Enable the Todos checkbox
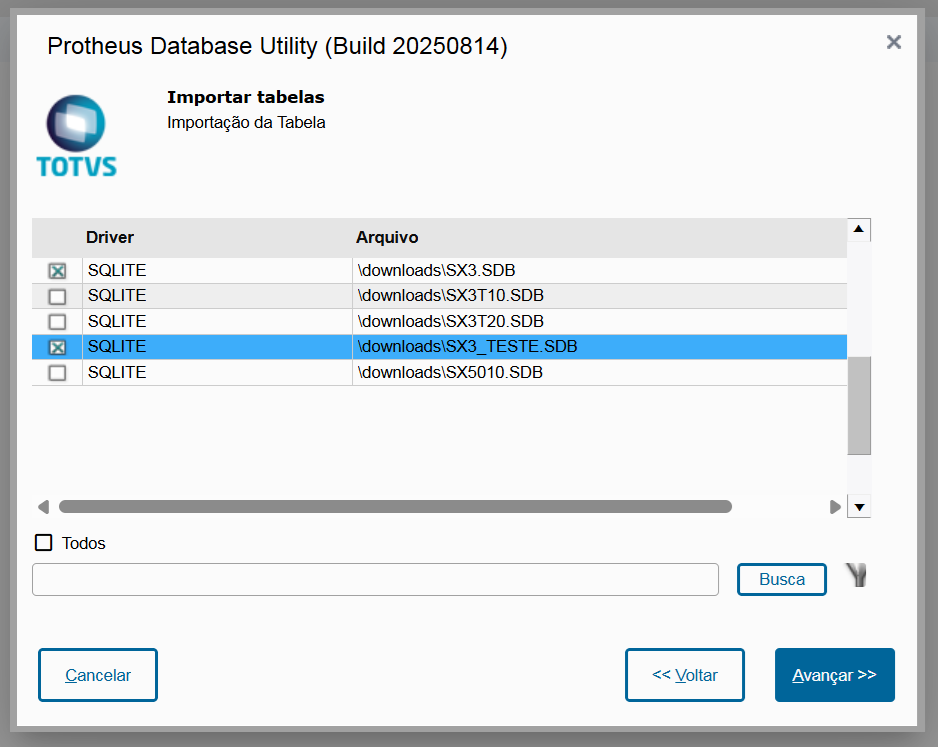The width and height of the screenshot is (938, 747). (44, 543)
